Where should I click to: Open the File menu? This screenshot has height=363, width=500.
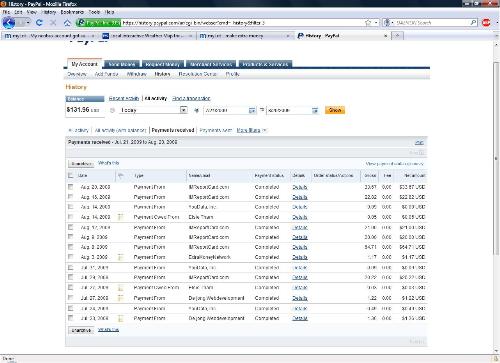click(x=6, y=12)
